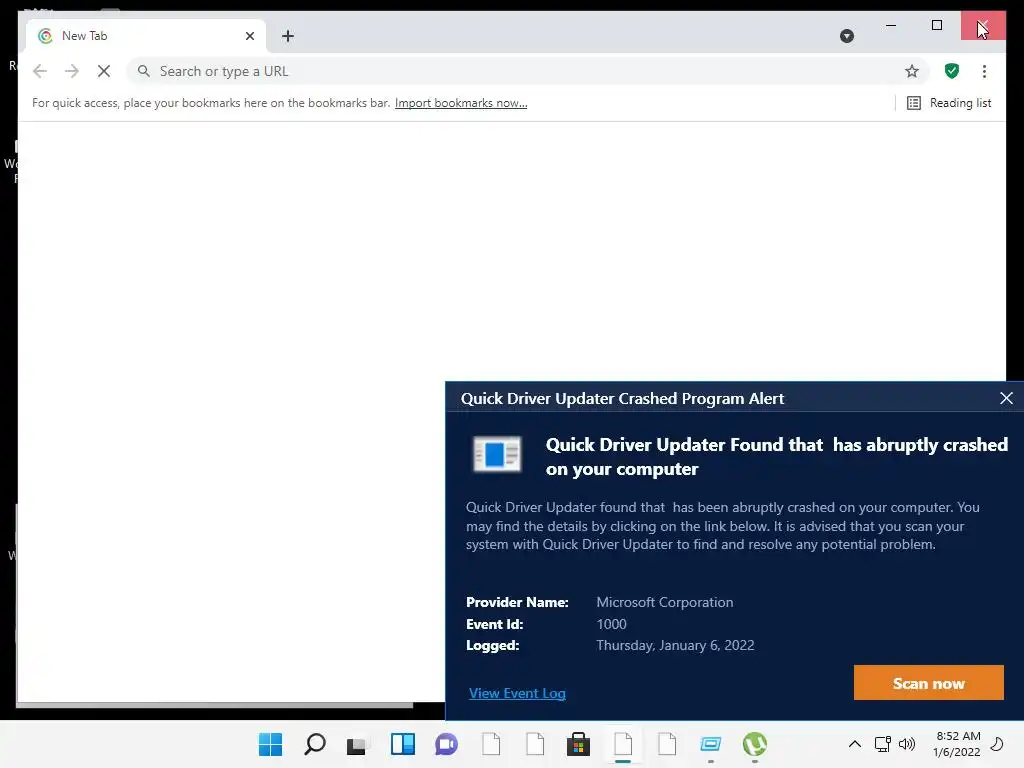Show hidden system tray icons

854,744
